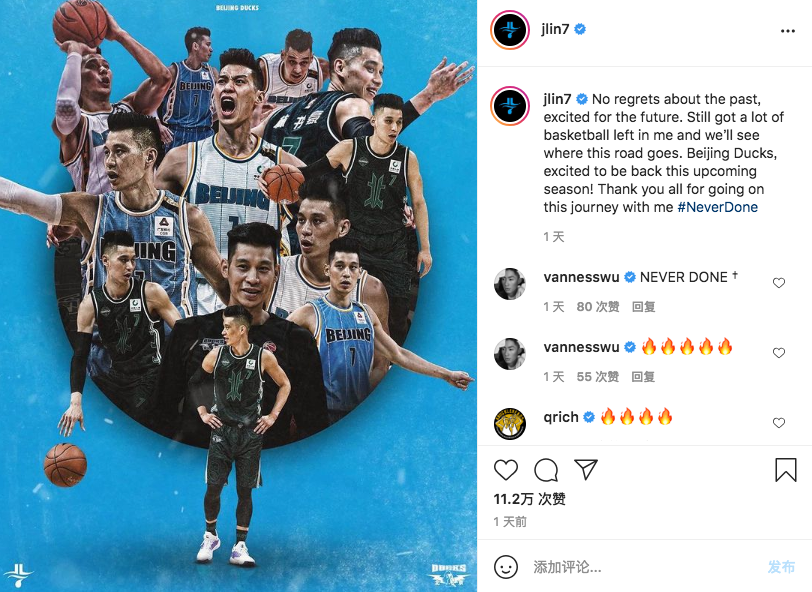View the 11.2万 likes list

pyautogui.click(x=529, y=499)
